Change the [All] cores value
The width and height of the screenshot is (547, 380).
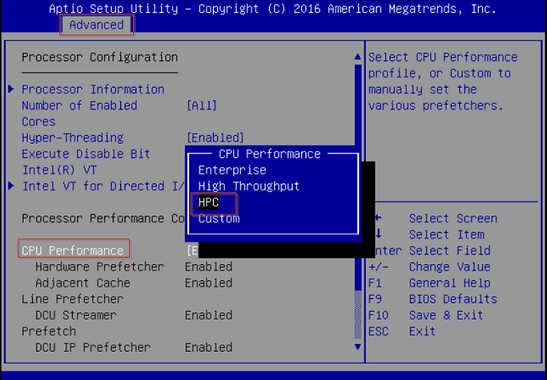click(x=202, y=105)
